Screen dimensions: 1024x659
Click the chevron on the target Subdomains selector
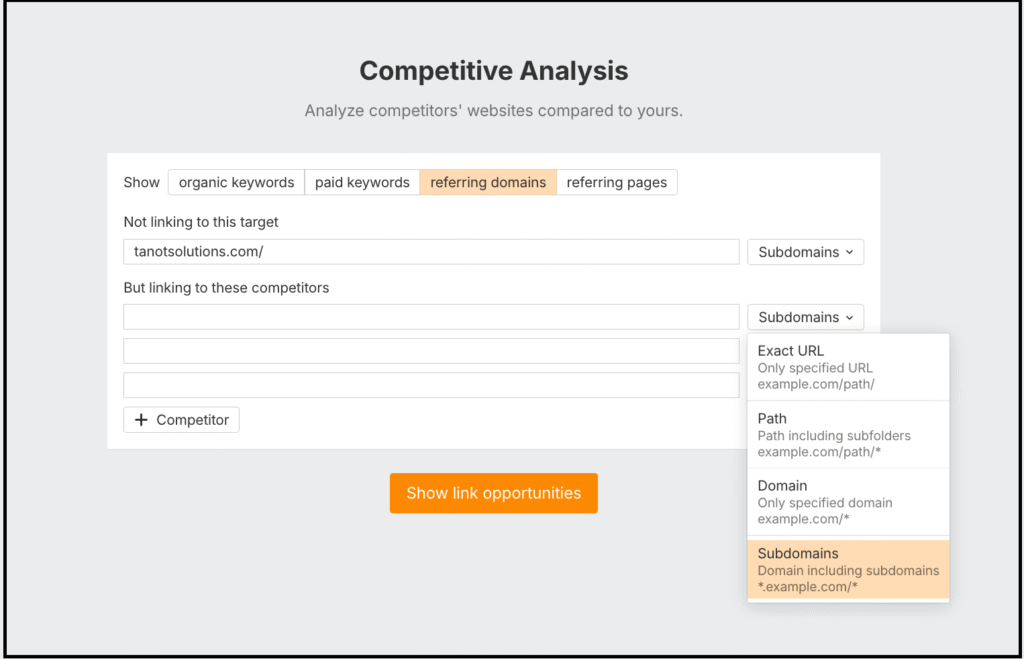click(x=851, y=252)
